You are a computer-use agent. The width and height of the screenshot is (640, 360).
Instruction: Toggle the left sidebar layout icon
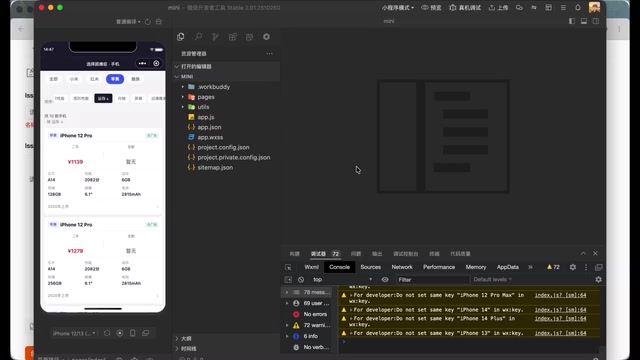tap(572, 21)
